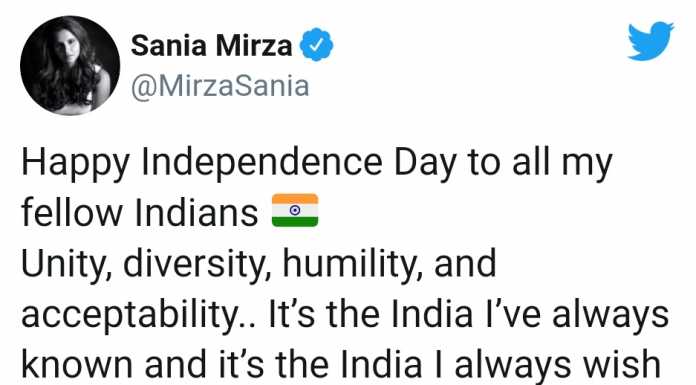Click the word Independence in the tweet
The height and width of the screenshot is (385, 696).
pos(262,162)
